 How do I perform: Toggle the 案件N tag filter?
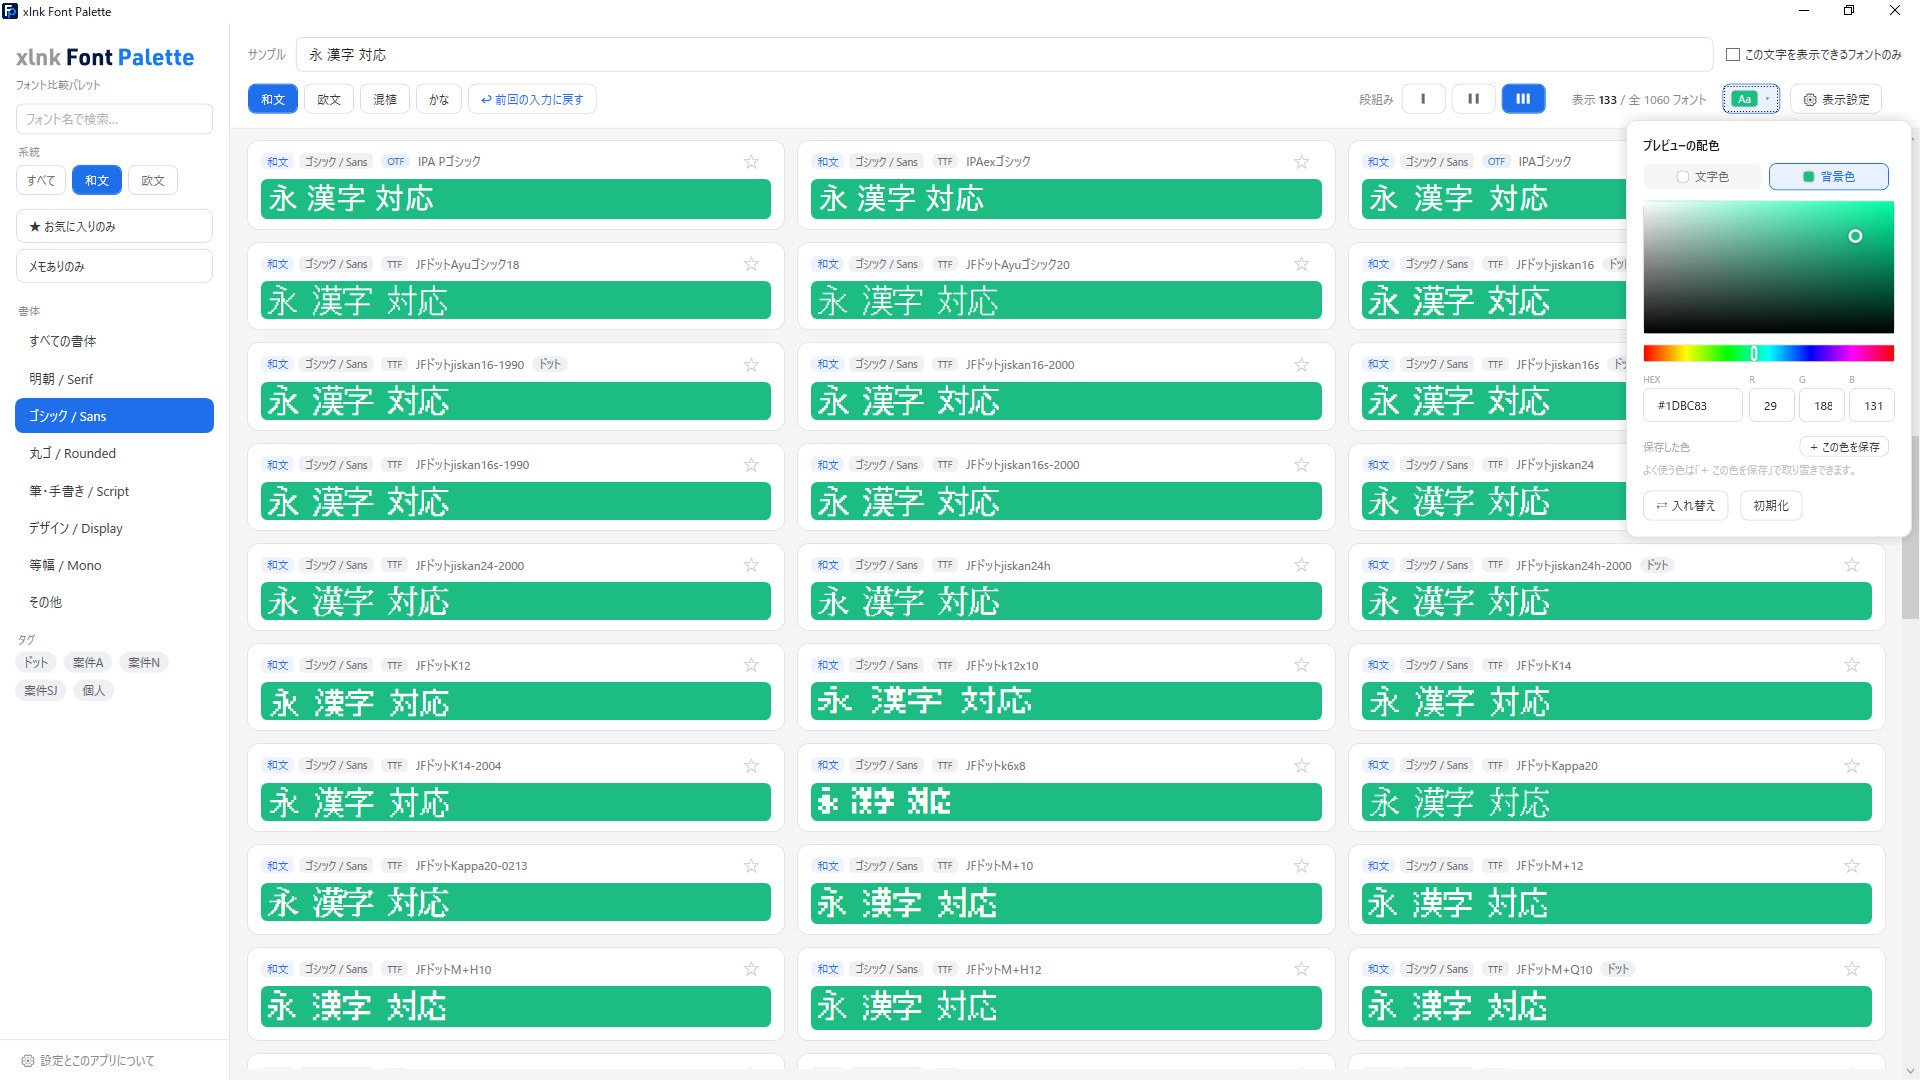point(144,662)
